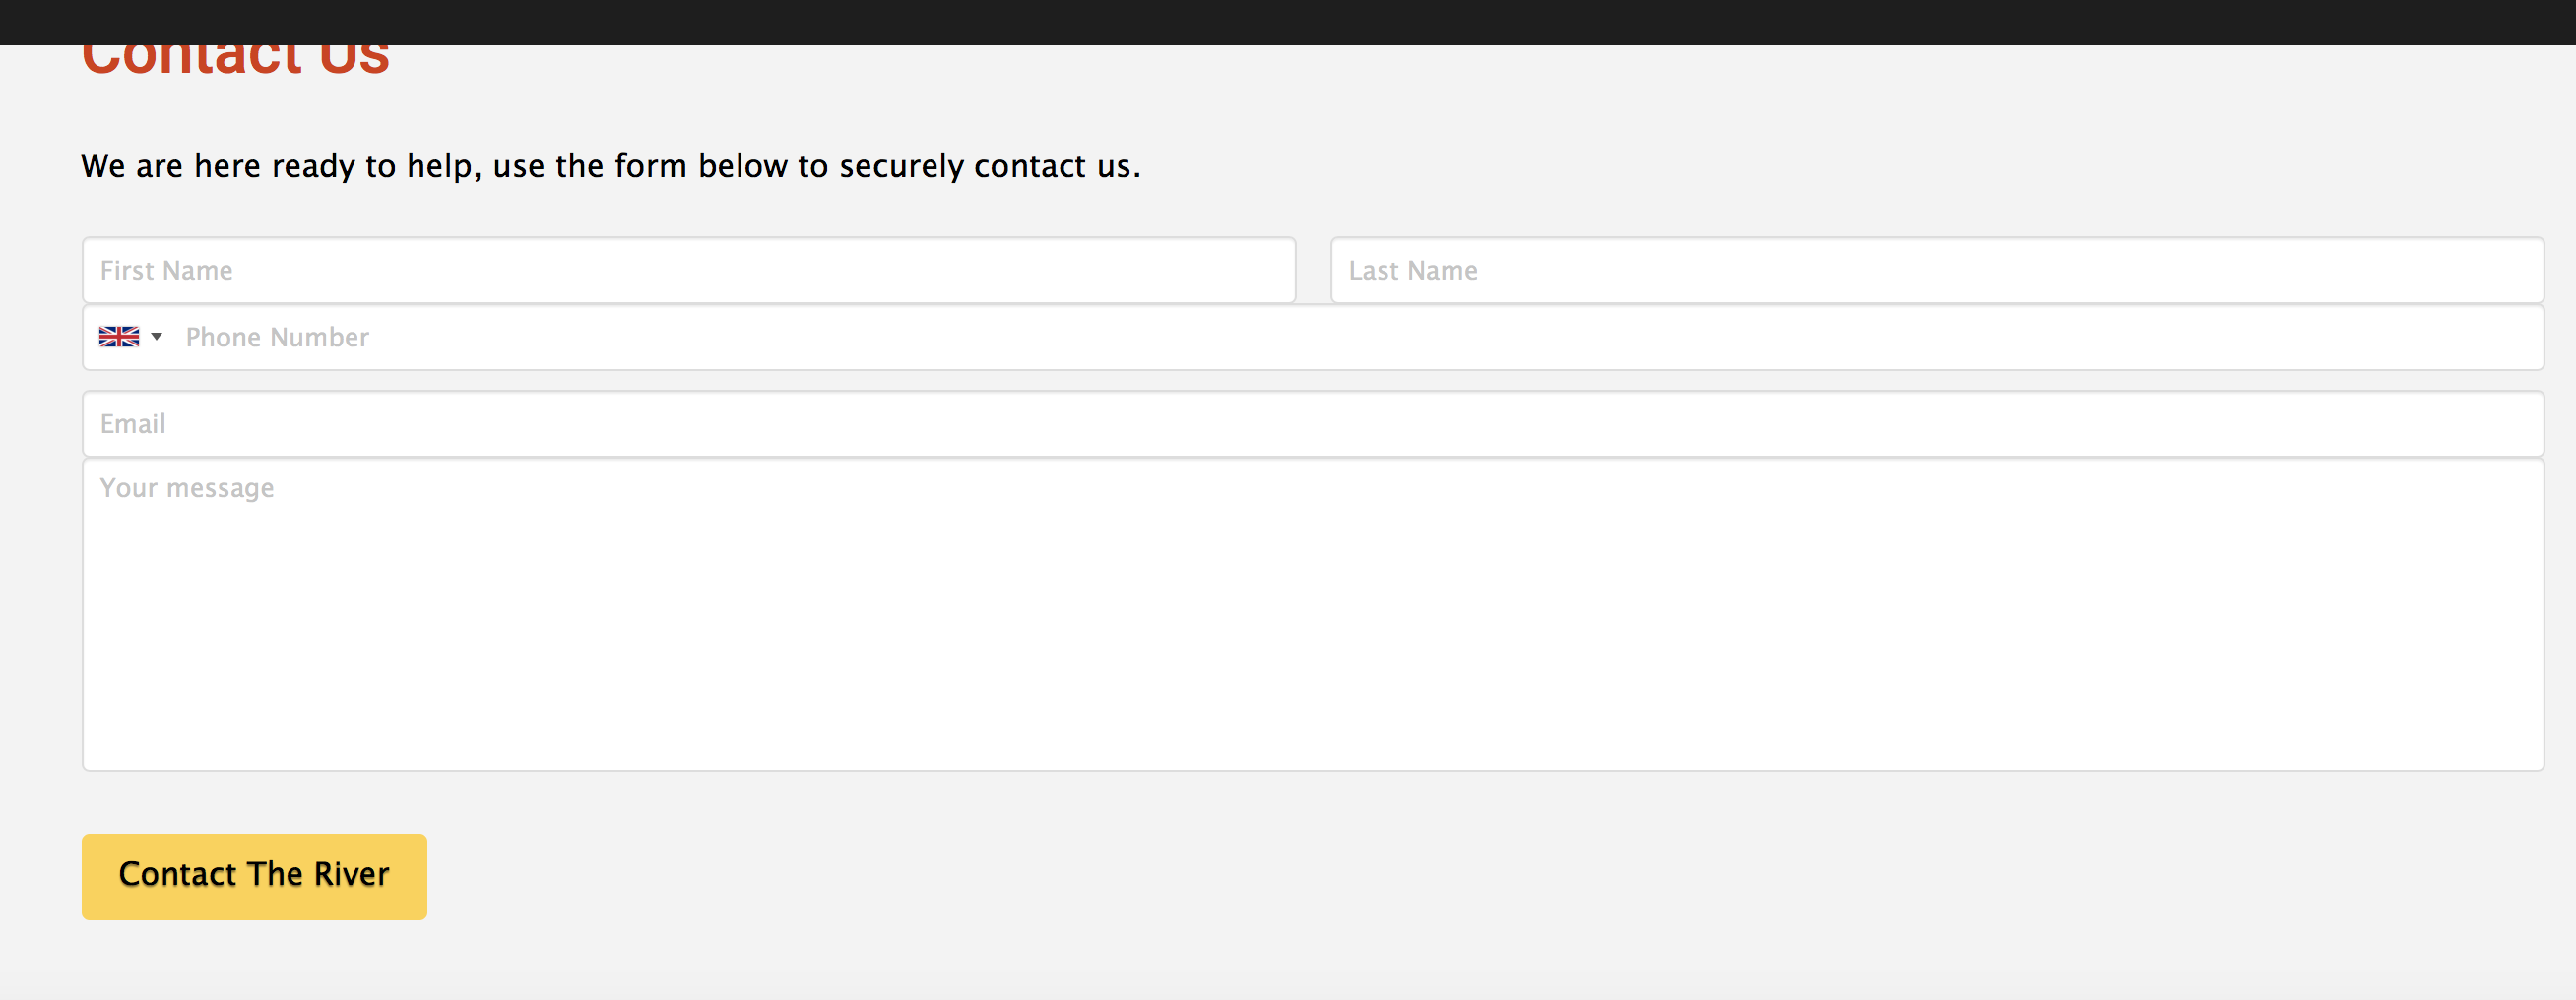
Task: Expand the phone country selector
Action: 131,337
